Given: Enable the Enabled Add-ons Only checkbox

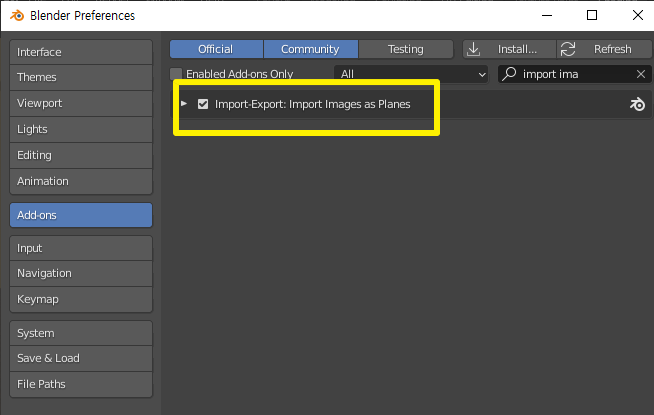Looking at the screenshot, I should (x=176, y=74).
